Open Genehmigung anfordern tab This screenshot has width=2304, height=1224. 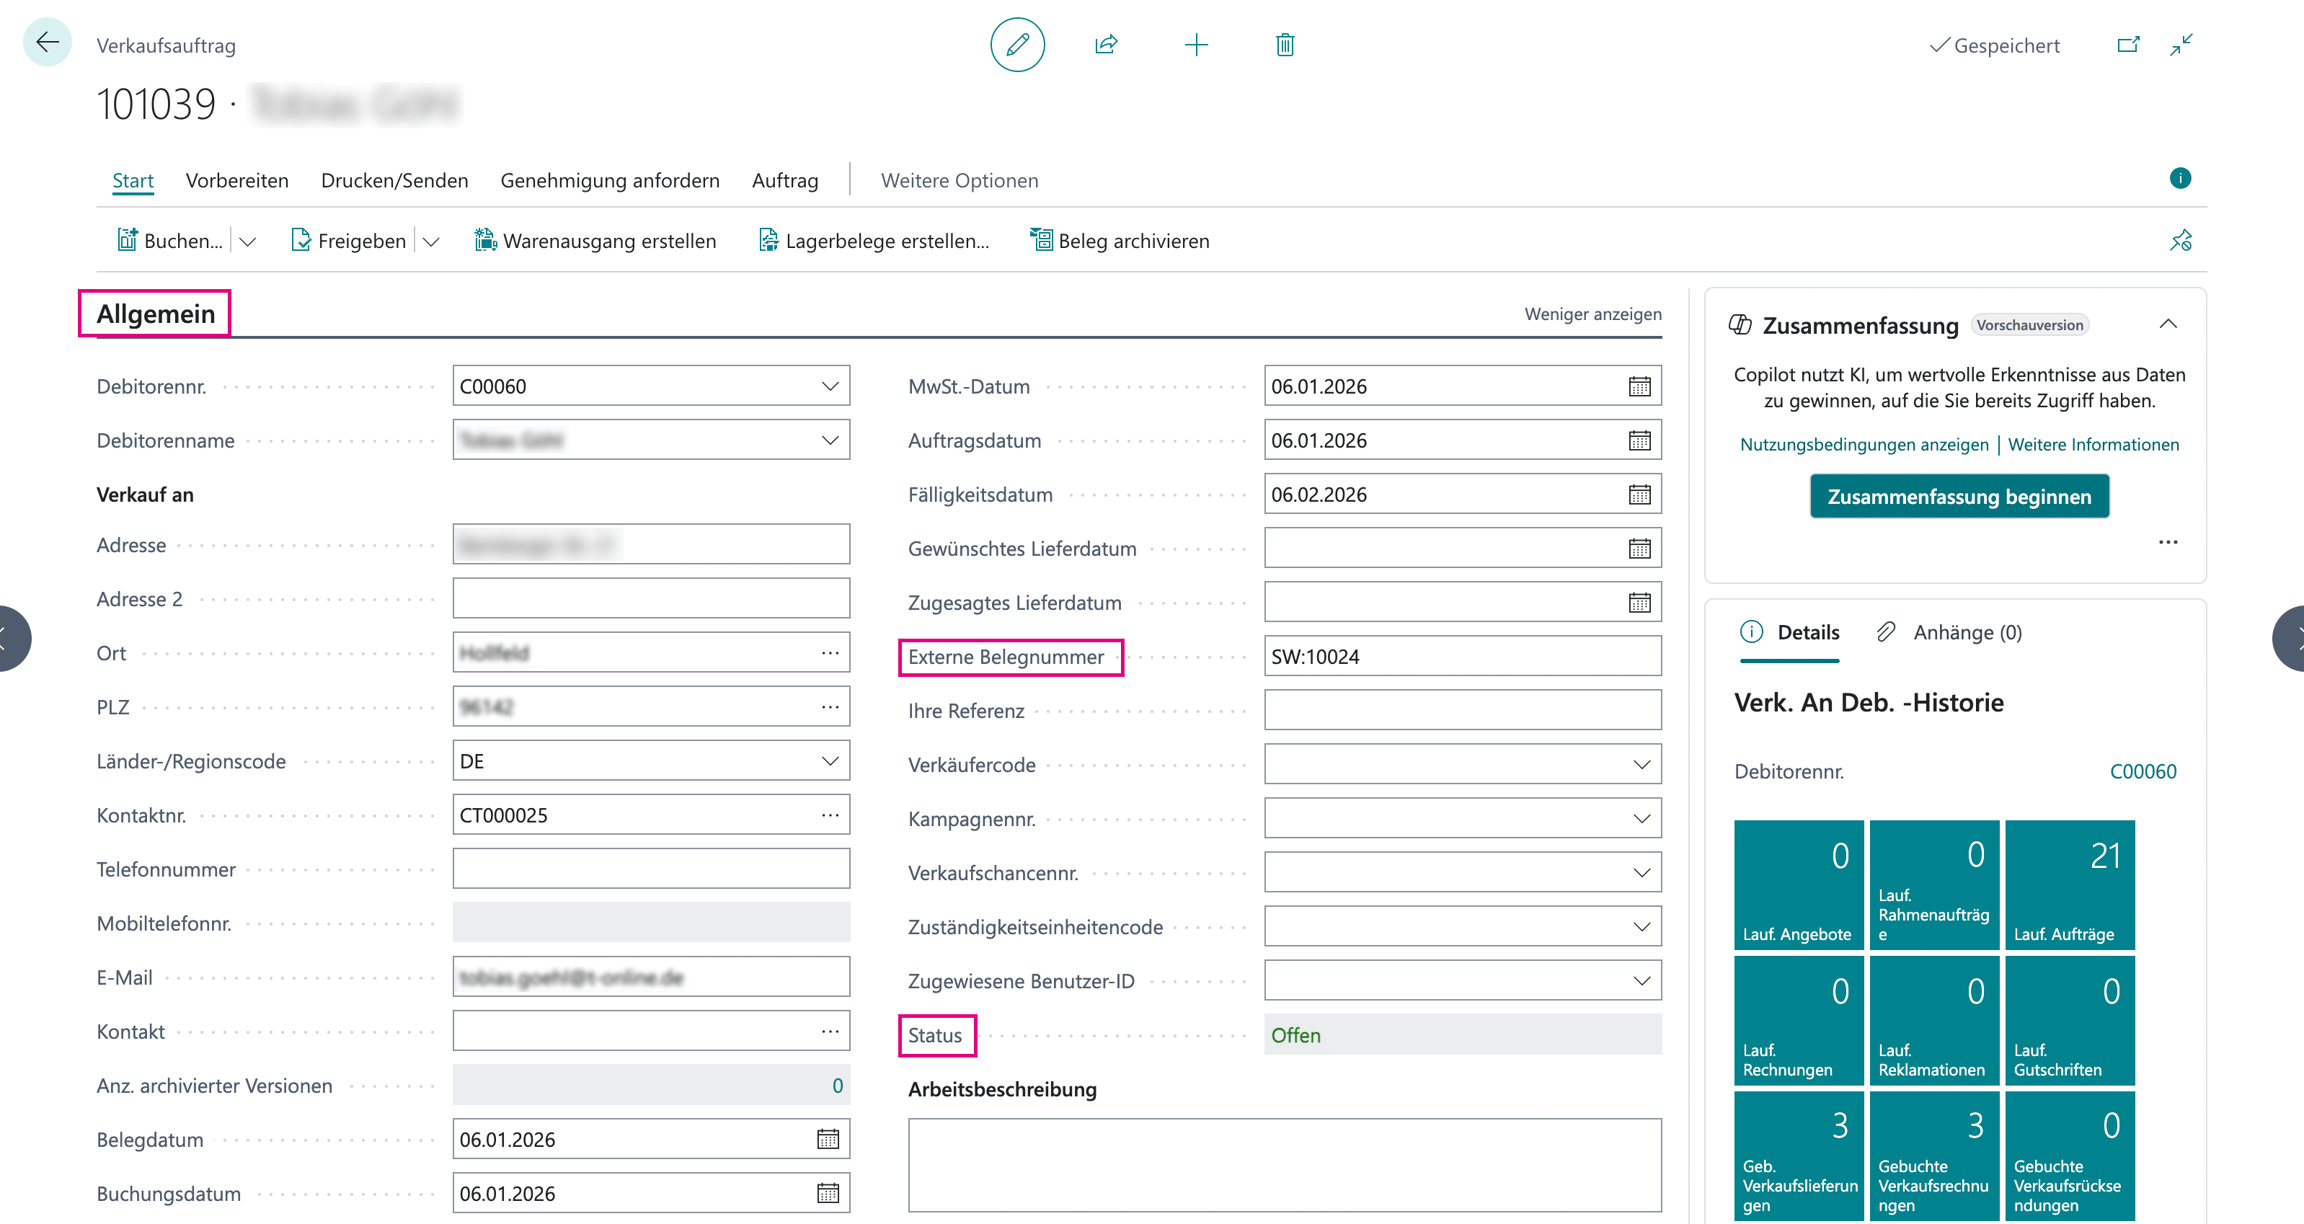pyautogui.click(x=610, y=180)
